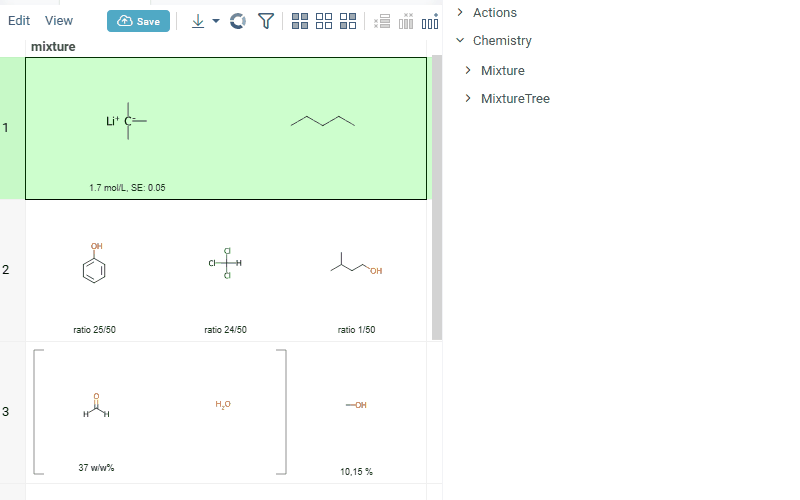Click the Save button
Screen dimensions: 800x500
(138, 21)
